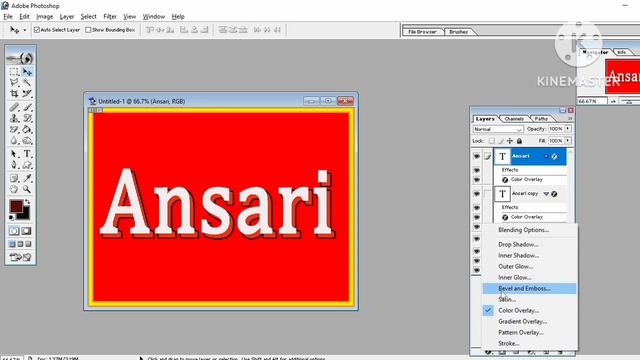Select the Crop tool
This screenshot has height=360, width=640.
point(14,93)
